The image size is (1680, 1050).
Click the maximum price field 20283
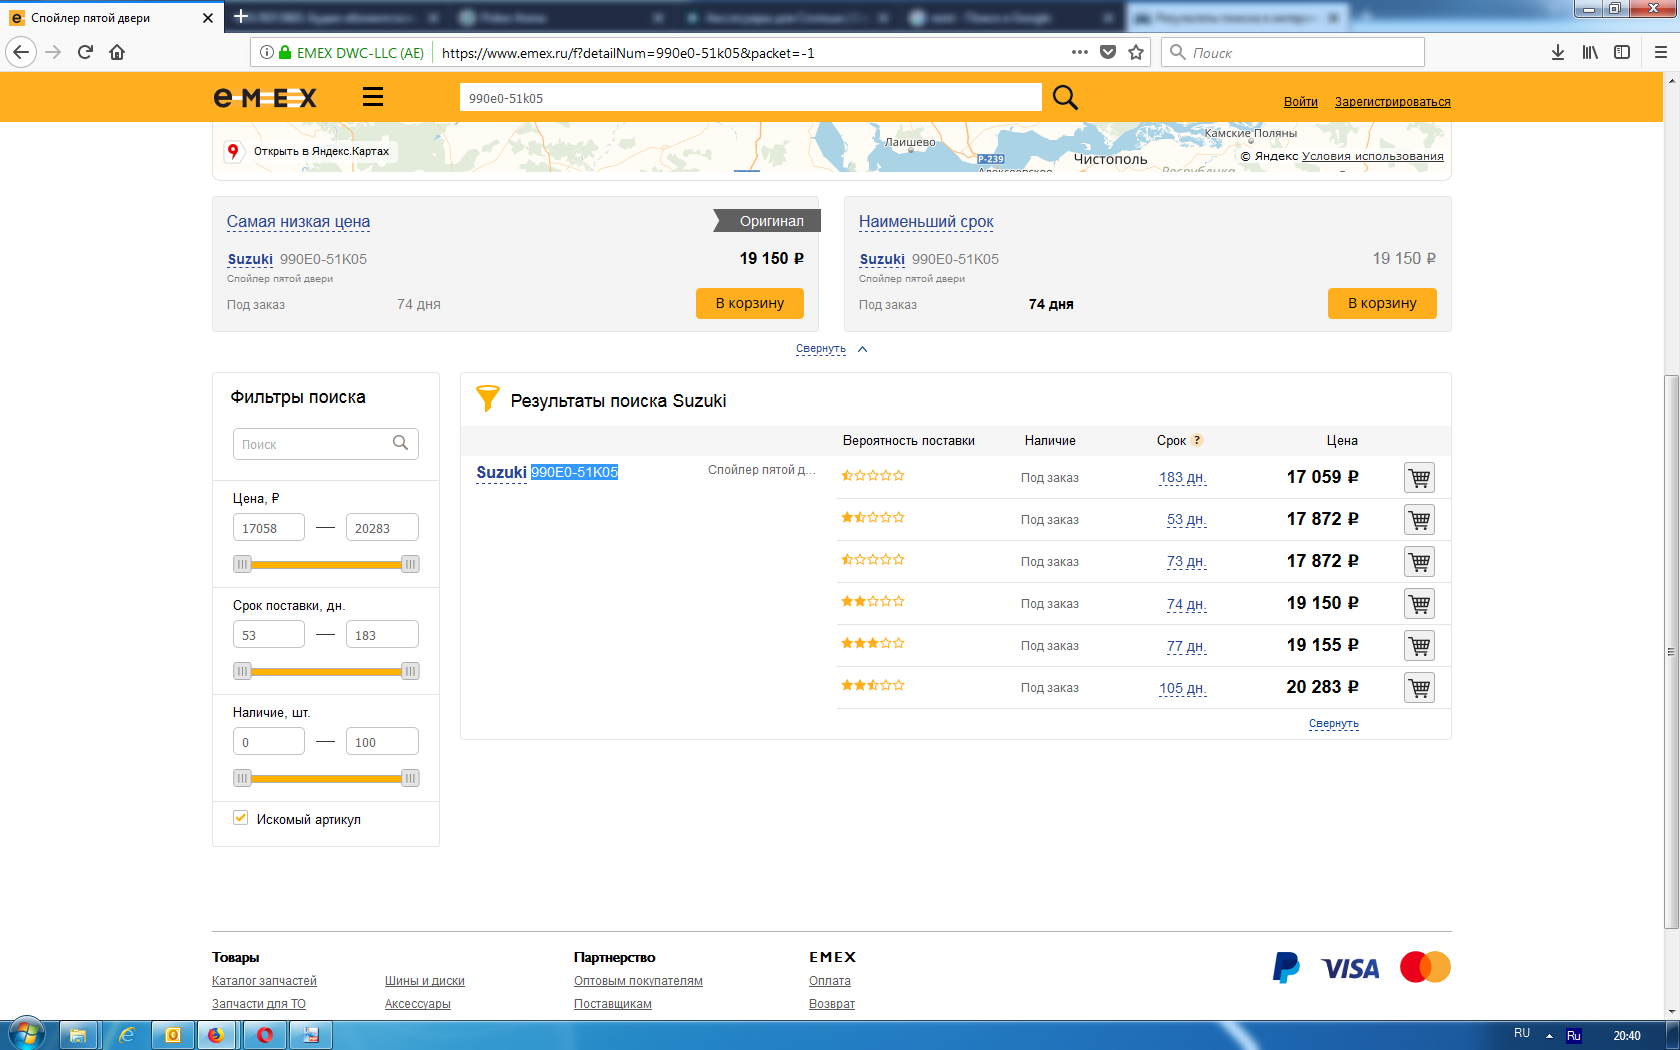382,528
